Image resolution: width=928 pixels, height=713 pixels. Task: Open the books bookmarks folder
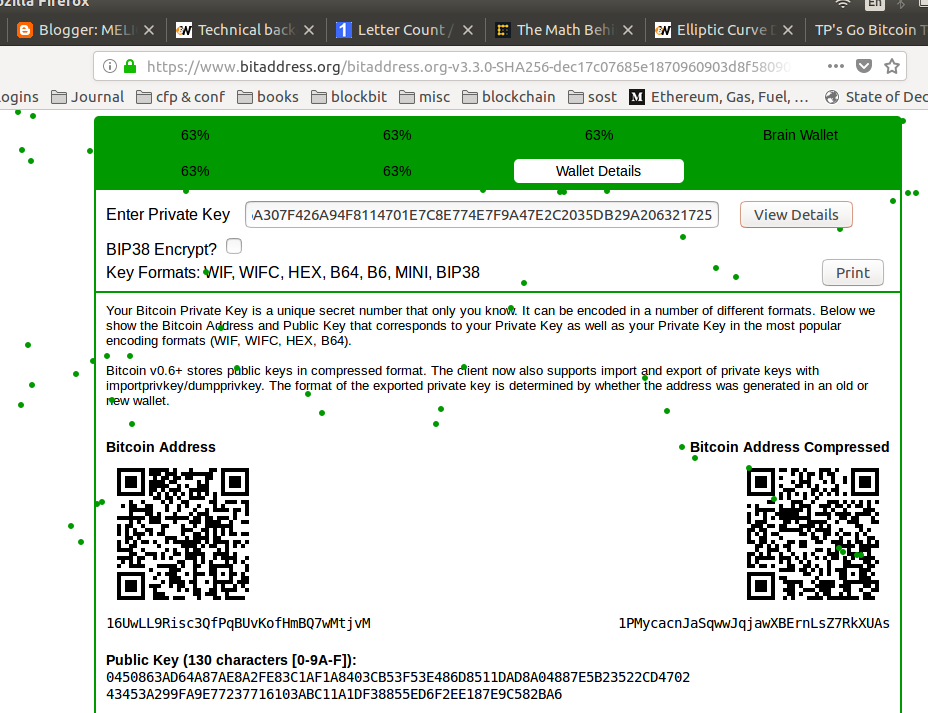(x=268, y=96)
